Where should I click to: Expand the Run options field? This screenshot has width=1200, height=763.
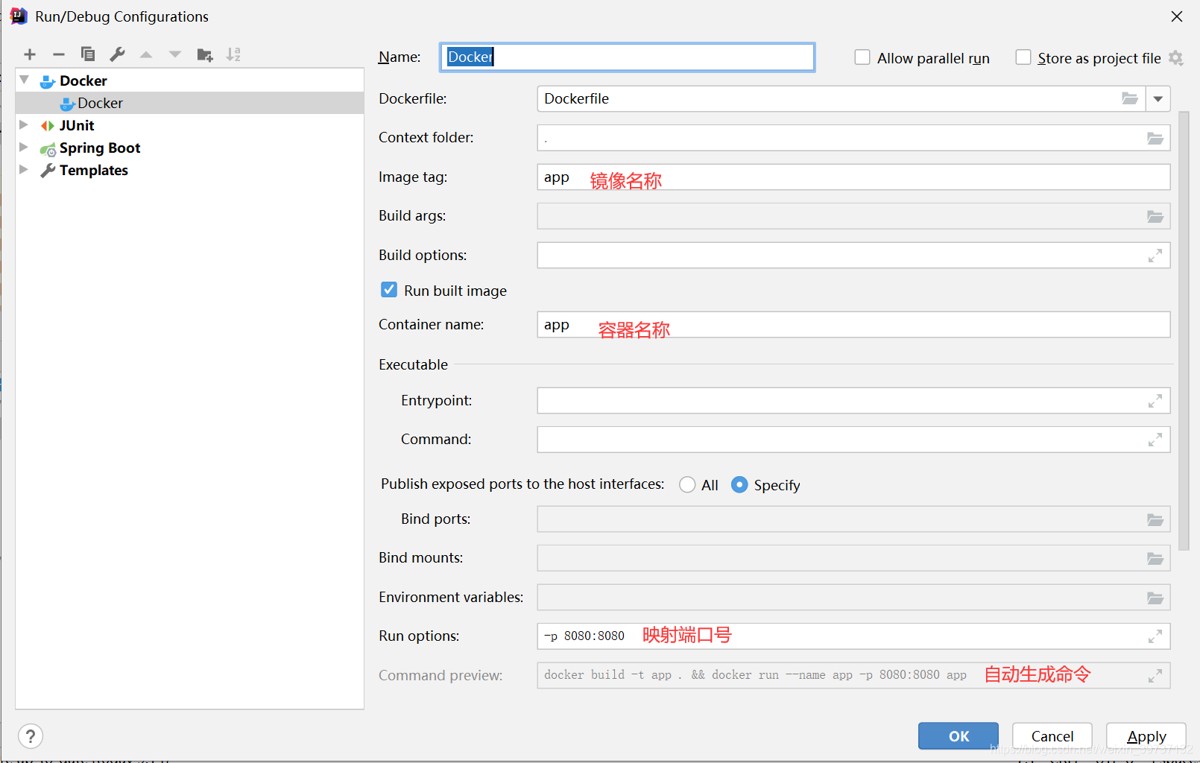(1155, 636)
